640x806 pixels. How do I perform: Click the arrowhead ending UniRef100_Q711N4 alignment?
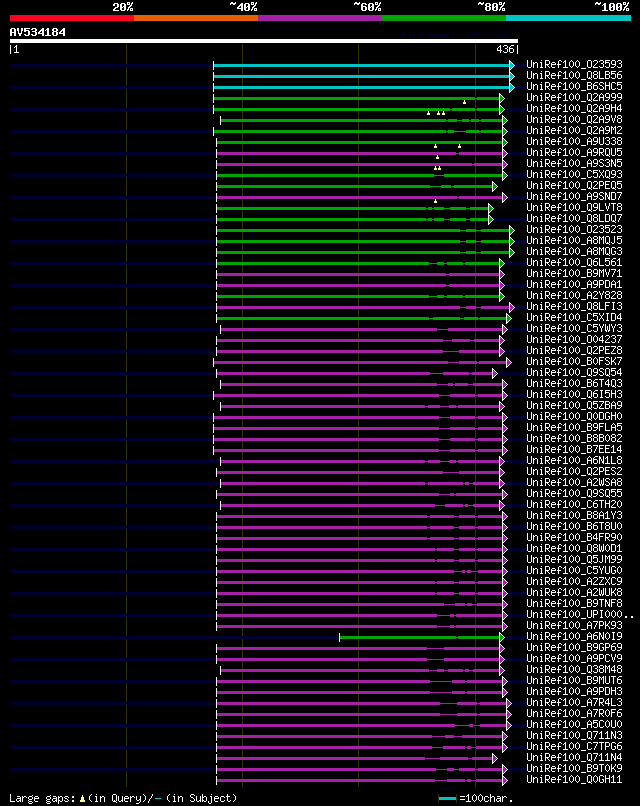pos(495,758)
